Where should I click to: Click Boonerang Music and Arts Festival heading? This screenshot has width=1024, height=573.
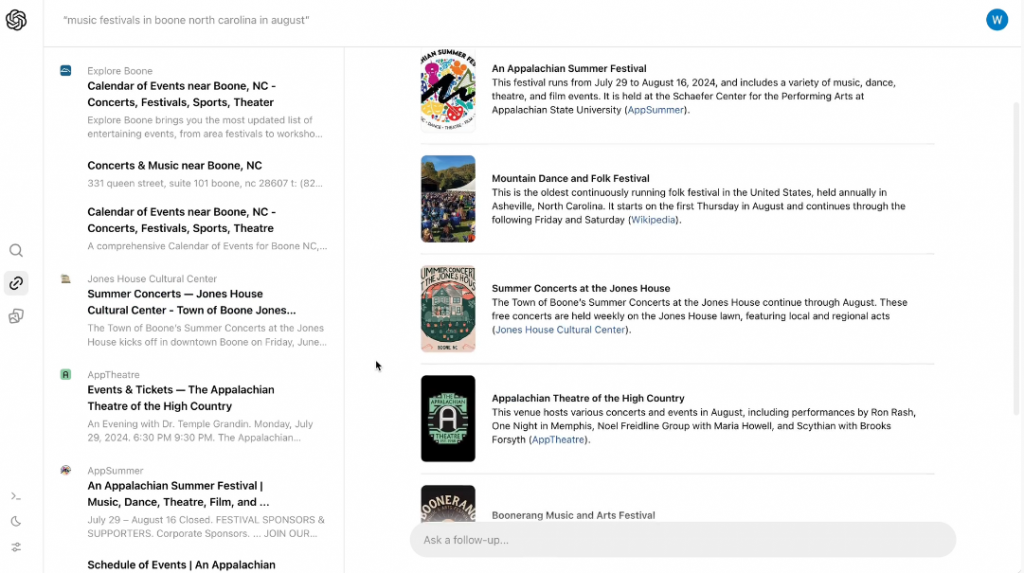coord(573,515)
